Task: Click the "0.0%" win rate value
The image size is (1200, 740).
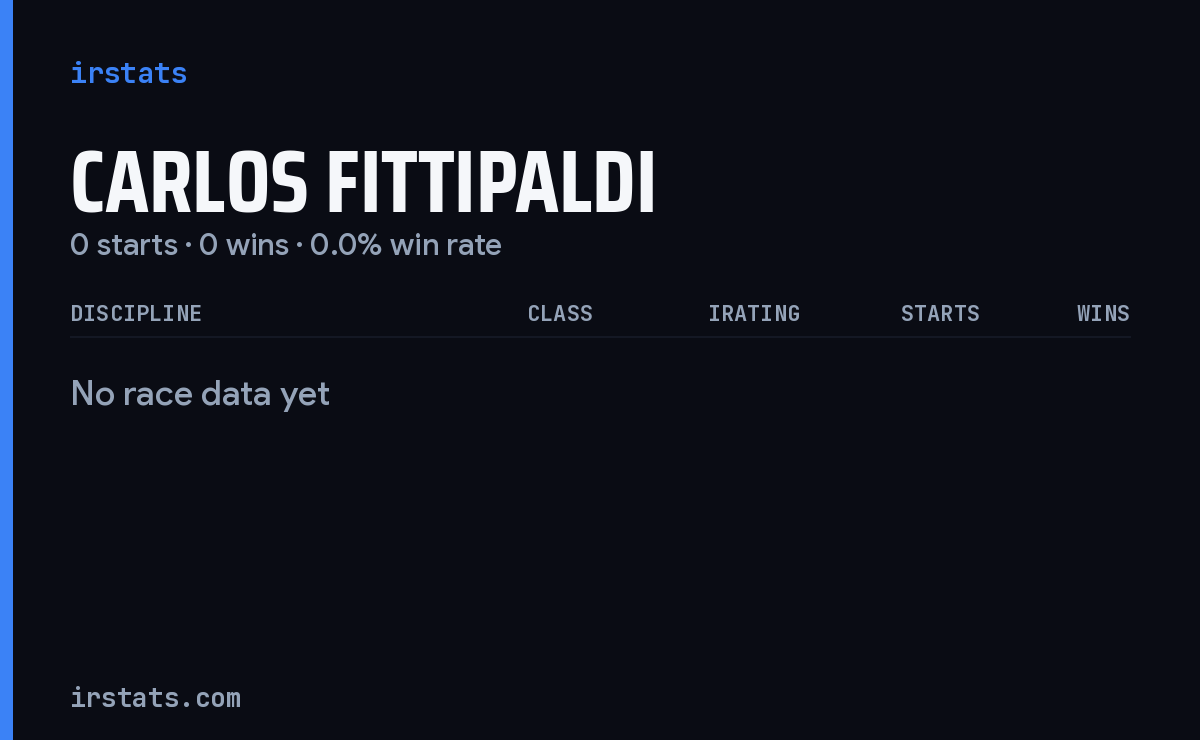Action: pos(346,245)
